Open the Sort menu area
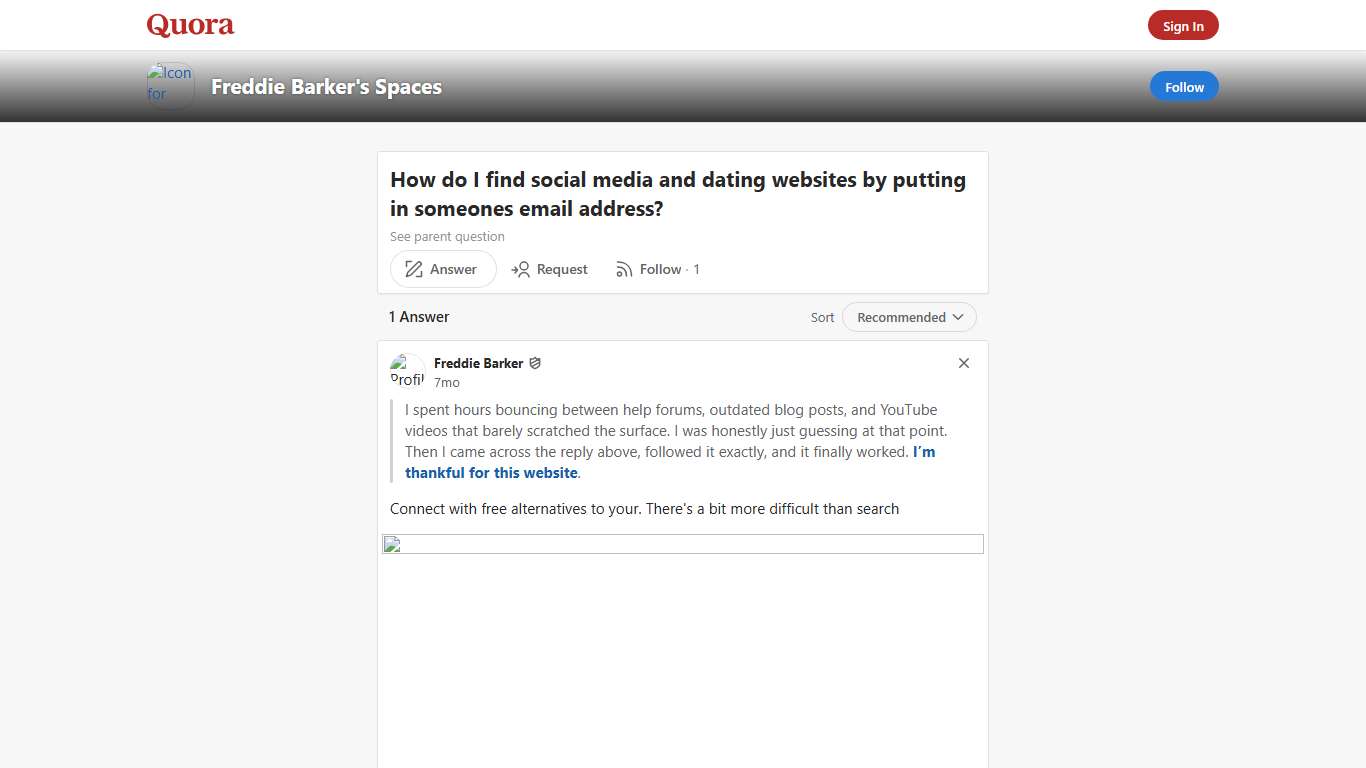This screenshot has width=1366, height=768. (821, 317)
